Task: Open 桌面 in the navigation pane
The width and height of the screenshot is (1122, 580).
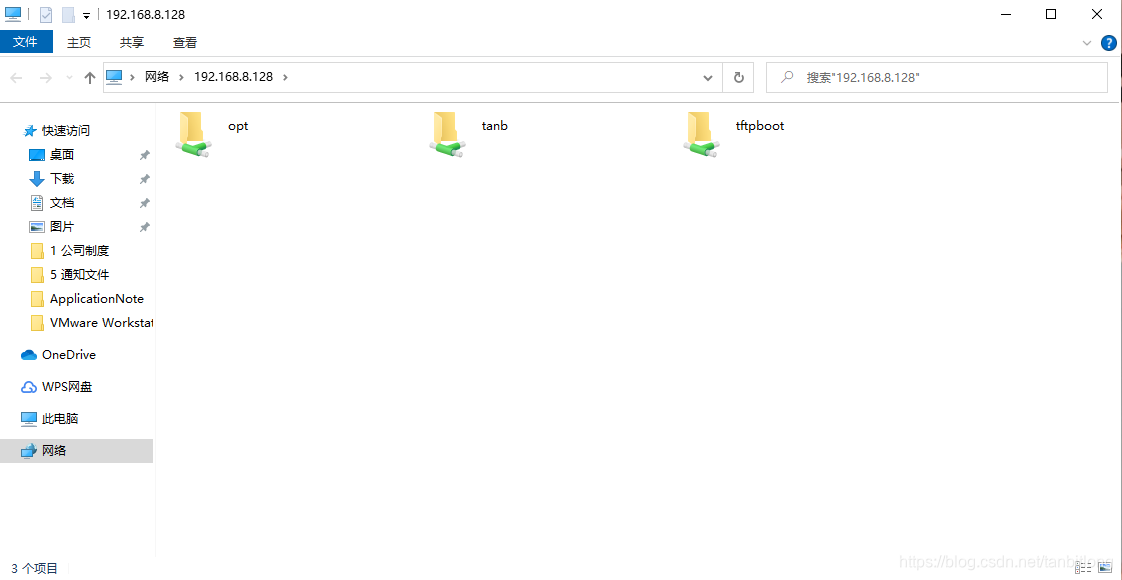Action: (x=62, y=154)
